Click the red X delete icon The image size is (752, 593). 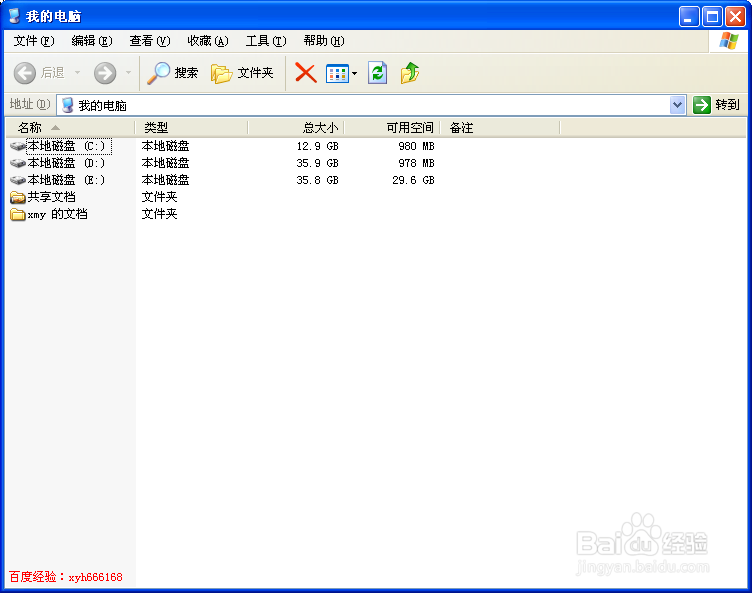coord(306,73)
